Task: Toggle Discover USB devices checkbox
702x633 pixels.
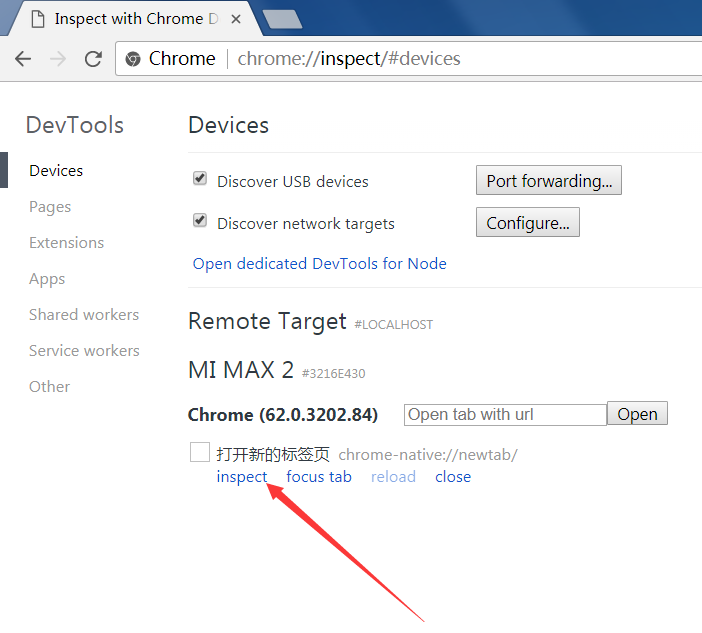Action: click(x=200, y=178)
